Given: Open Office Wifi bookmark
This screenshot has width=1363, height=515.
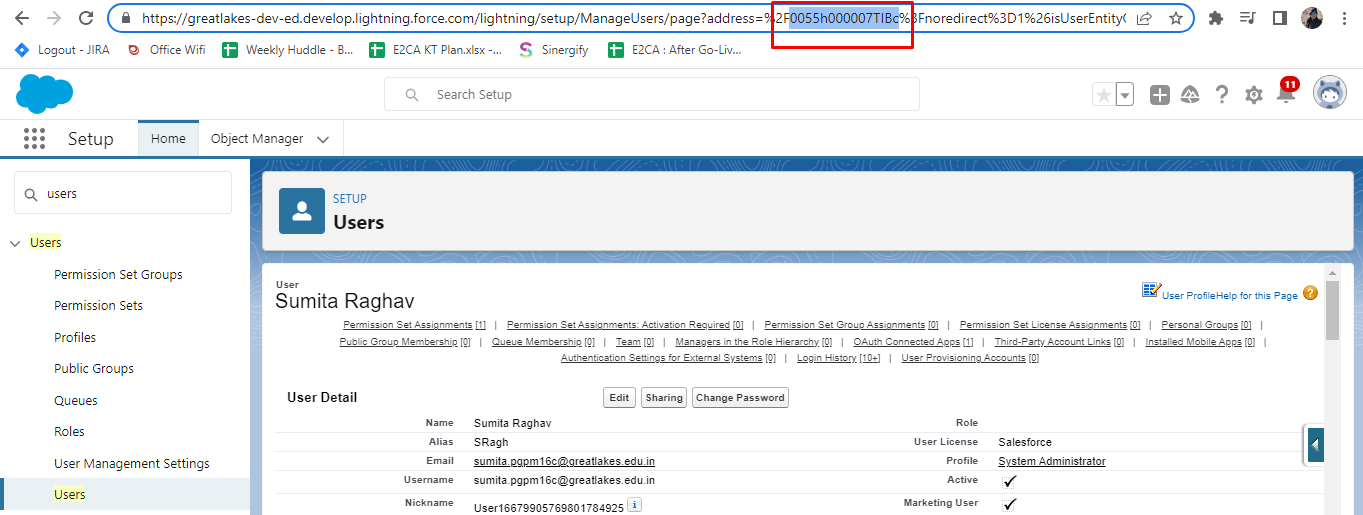Looking at the screenshot, I should (x=166, y=49).
